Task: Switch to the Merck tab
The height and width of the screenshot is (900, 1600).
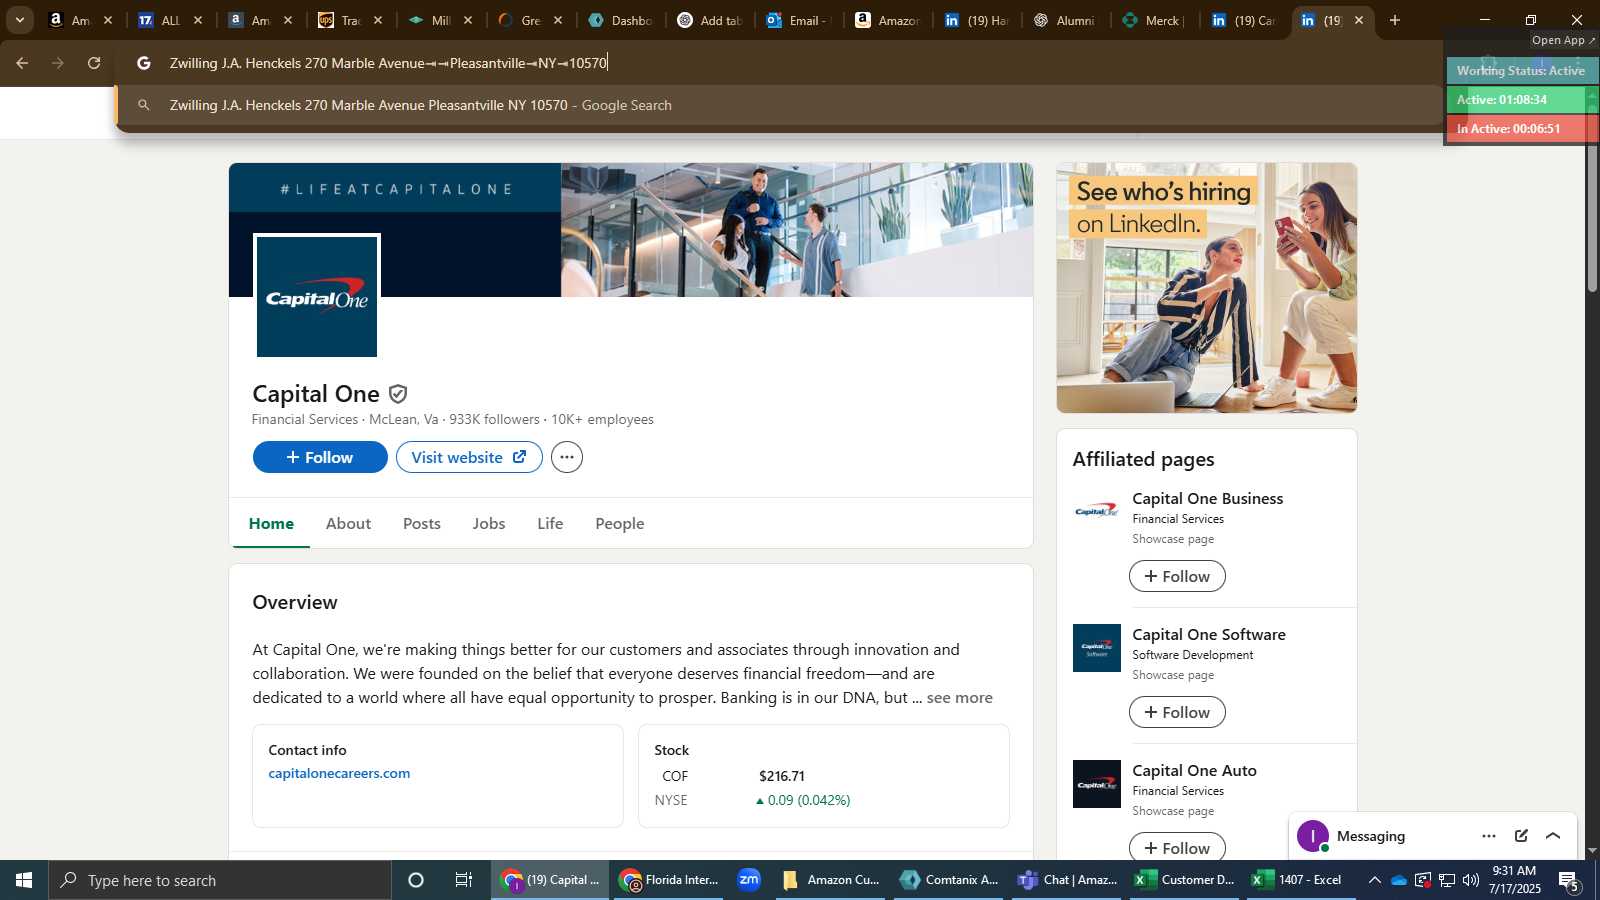Action: [x=1153, y=20]
